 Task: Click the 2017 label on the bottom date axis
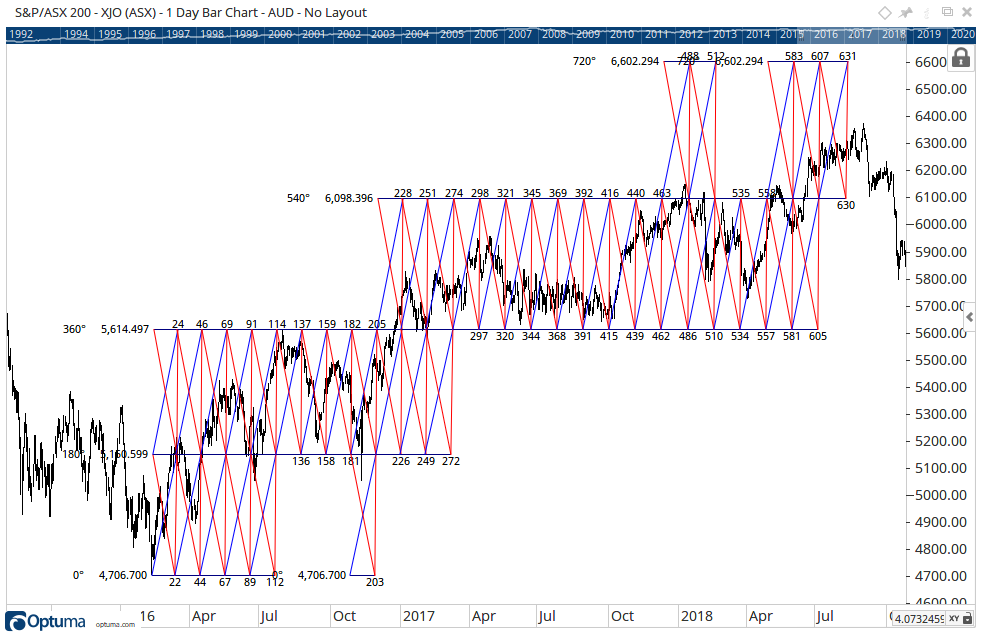pyautogui.click(x=418, y=616)
